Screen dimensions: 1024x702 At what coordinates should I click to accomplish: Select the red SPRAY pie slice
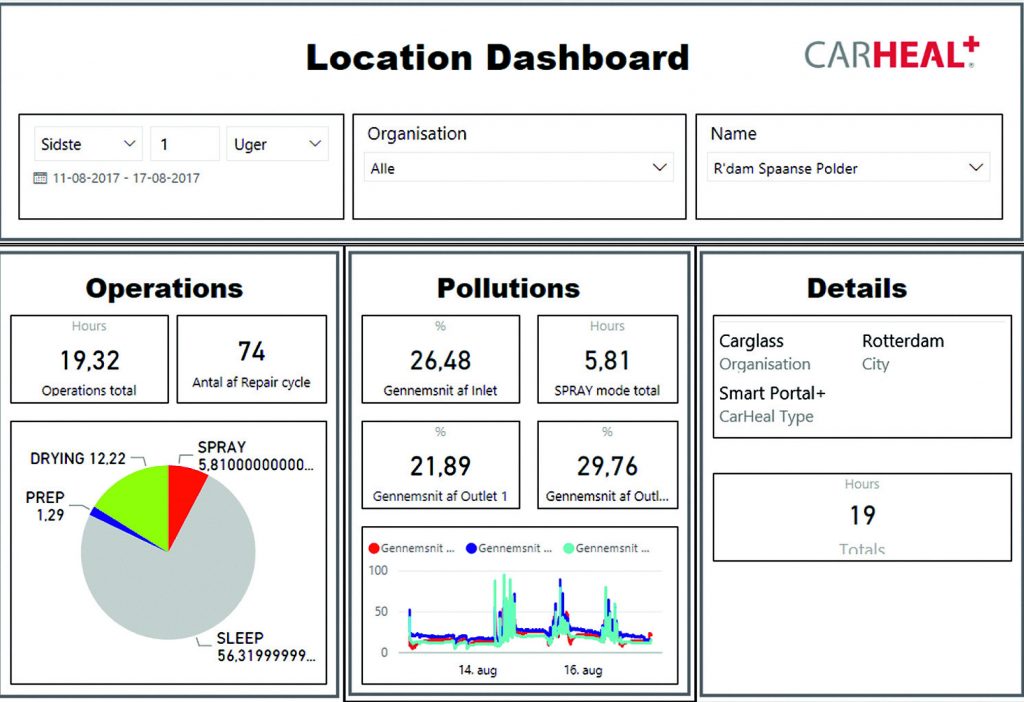click(x=183, y=491)
